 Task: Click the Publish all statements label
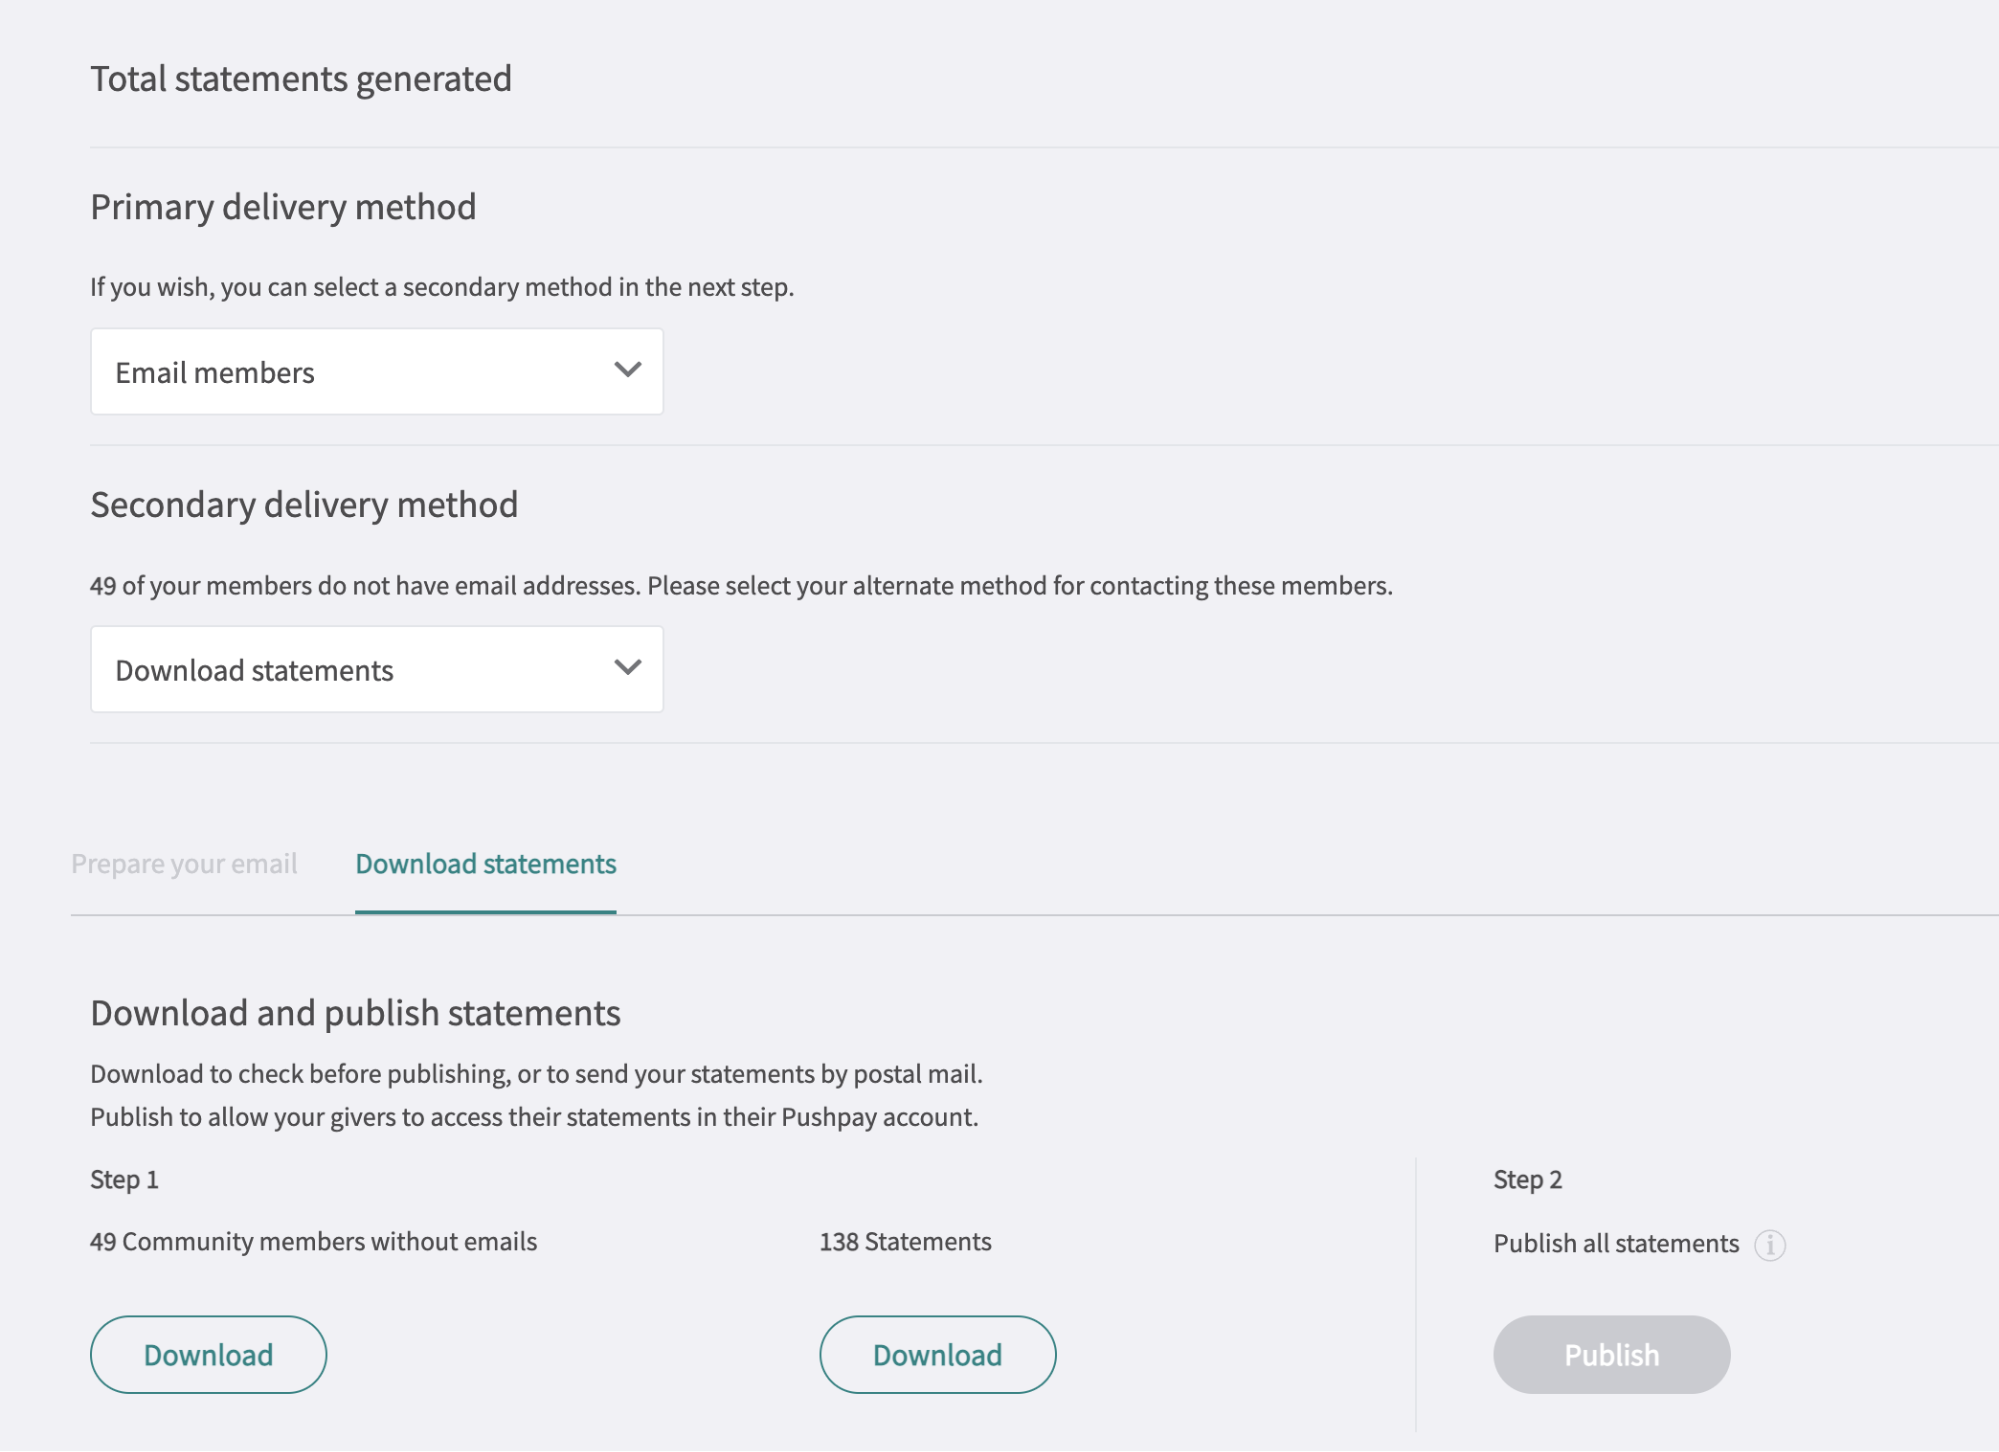[1615, 1243]
